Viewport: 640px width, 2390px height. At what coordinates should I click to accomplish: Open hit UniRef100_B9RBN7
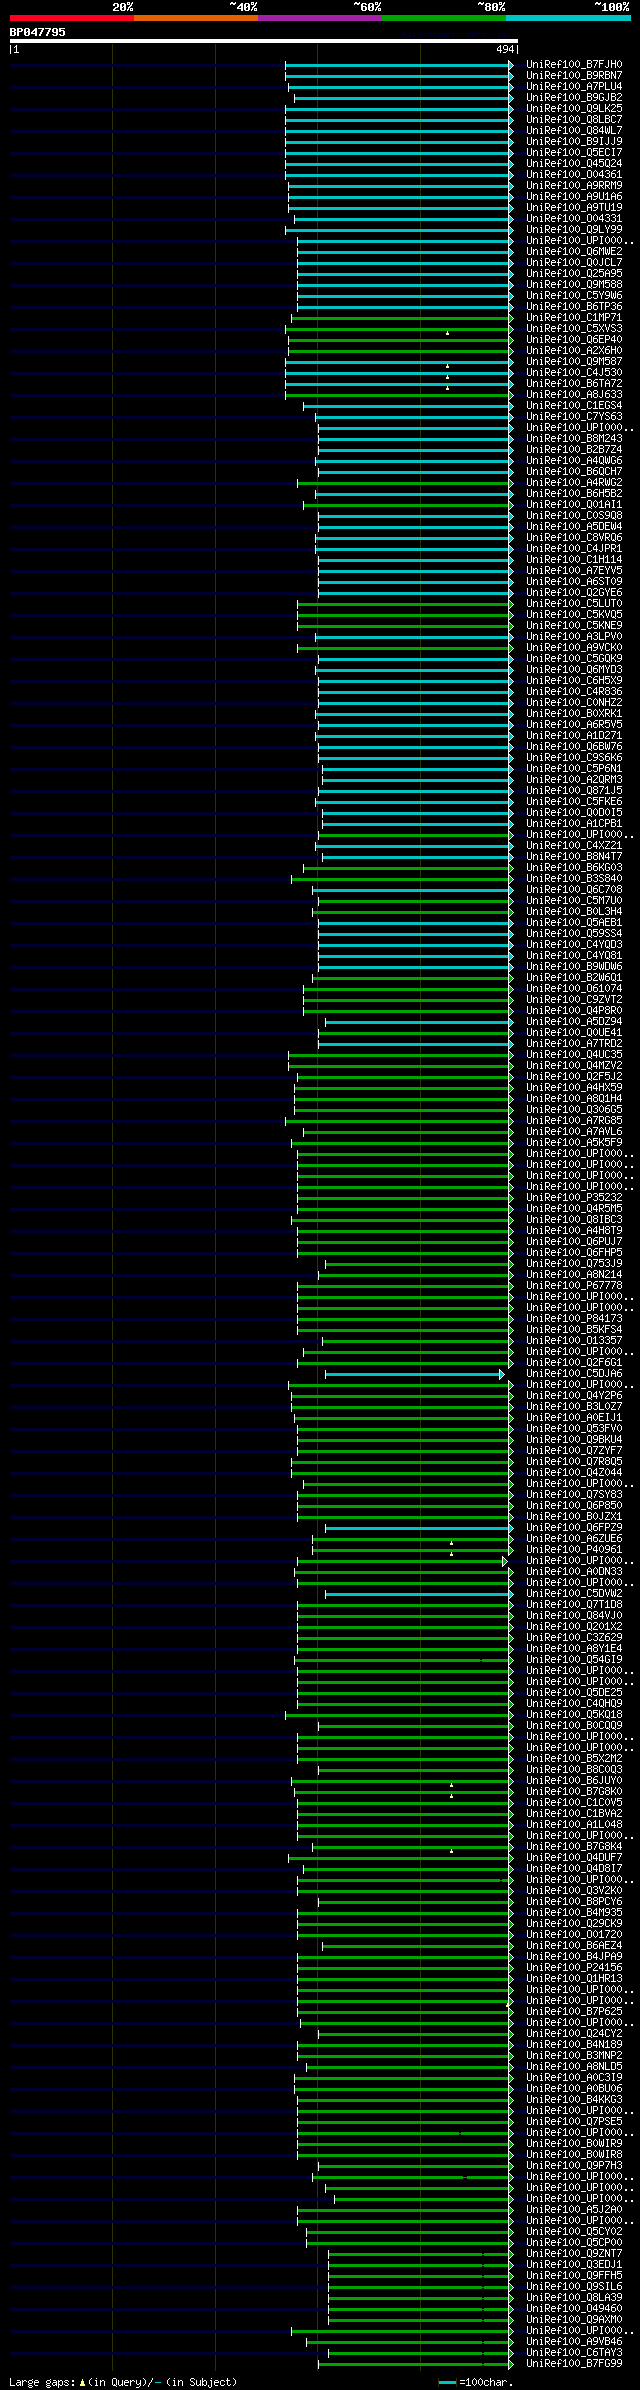574,76
